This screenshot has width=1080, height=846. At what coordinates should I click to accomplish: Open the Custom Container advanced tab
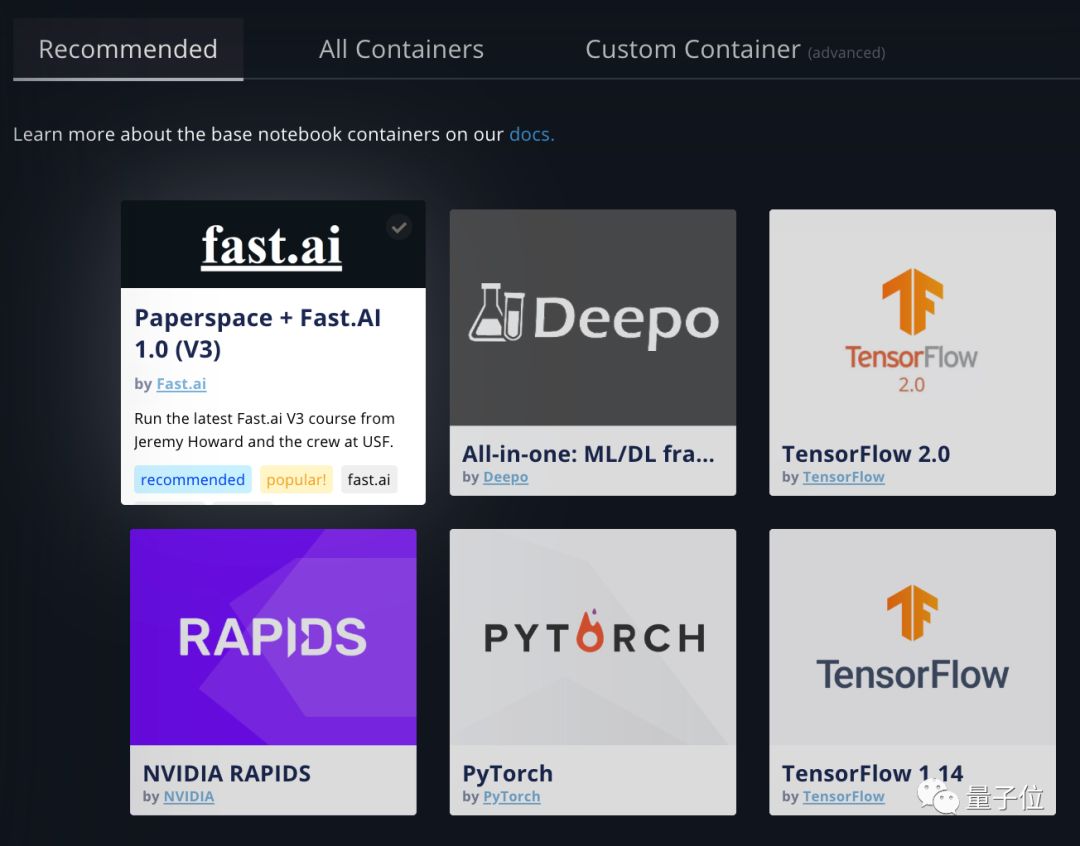click(734, 49)
